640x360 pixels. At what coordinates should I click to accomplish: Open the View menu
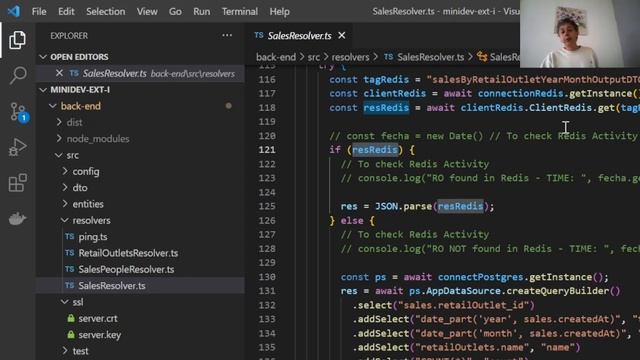(x=147, y=11)
